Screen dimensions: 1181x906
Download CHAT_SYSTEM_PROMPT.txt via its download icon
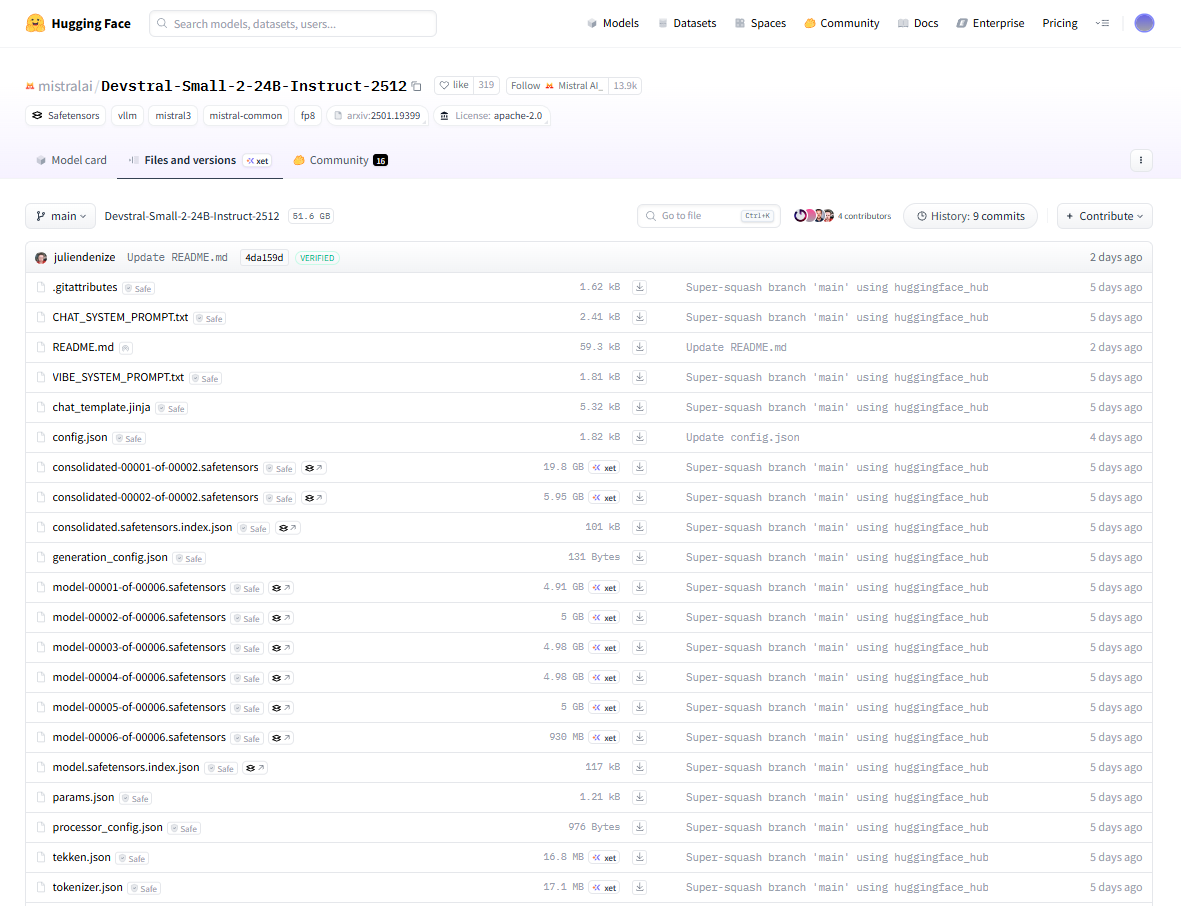tap(639, 317)
